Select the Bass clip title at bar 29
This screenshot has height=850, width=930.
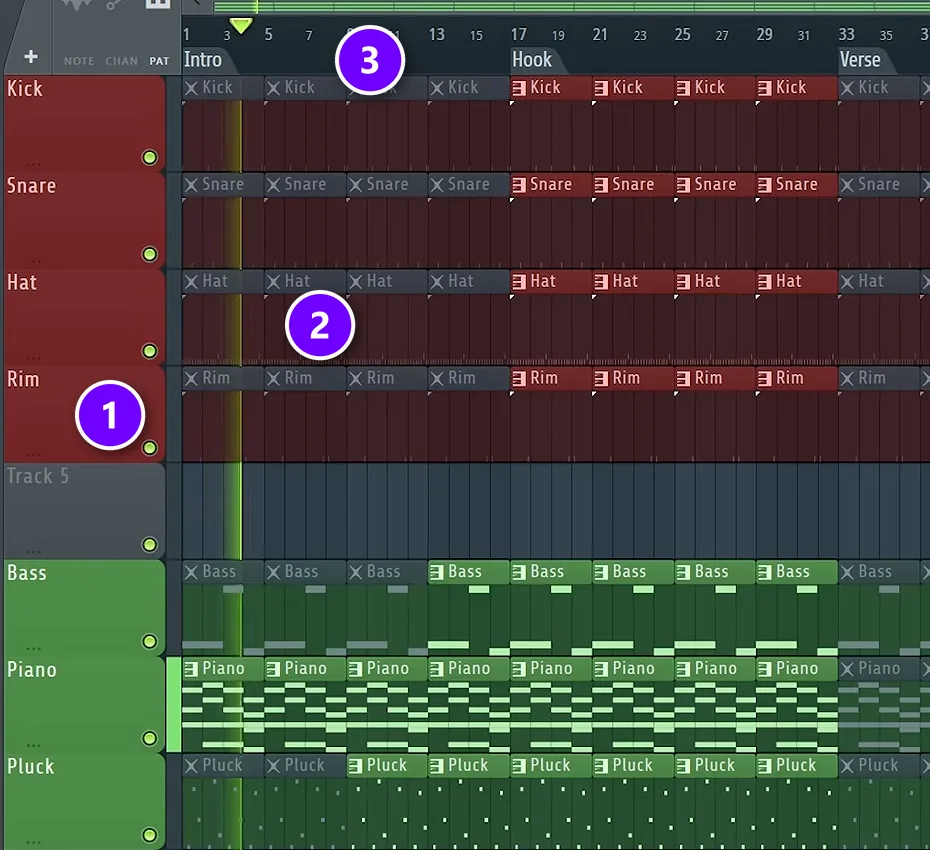click(x=792, y=572)
